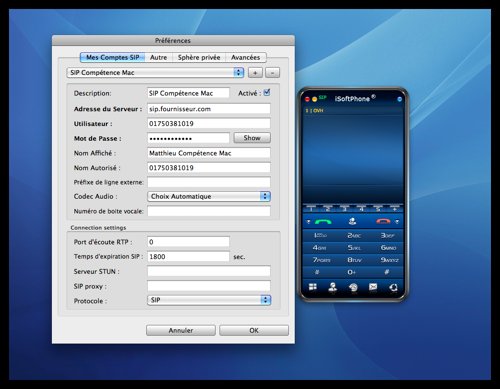Screen dimensions: 500x389
Task: Select phone line 1 tab
Action: tap(311, 208)
